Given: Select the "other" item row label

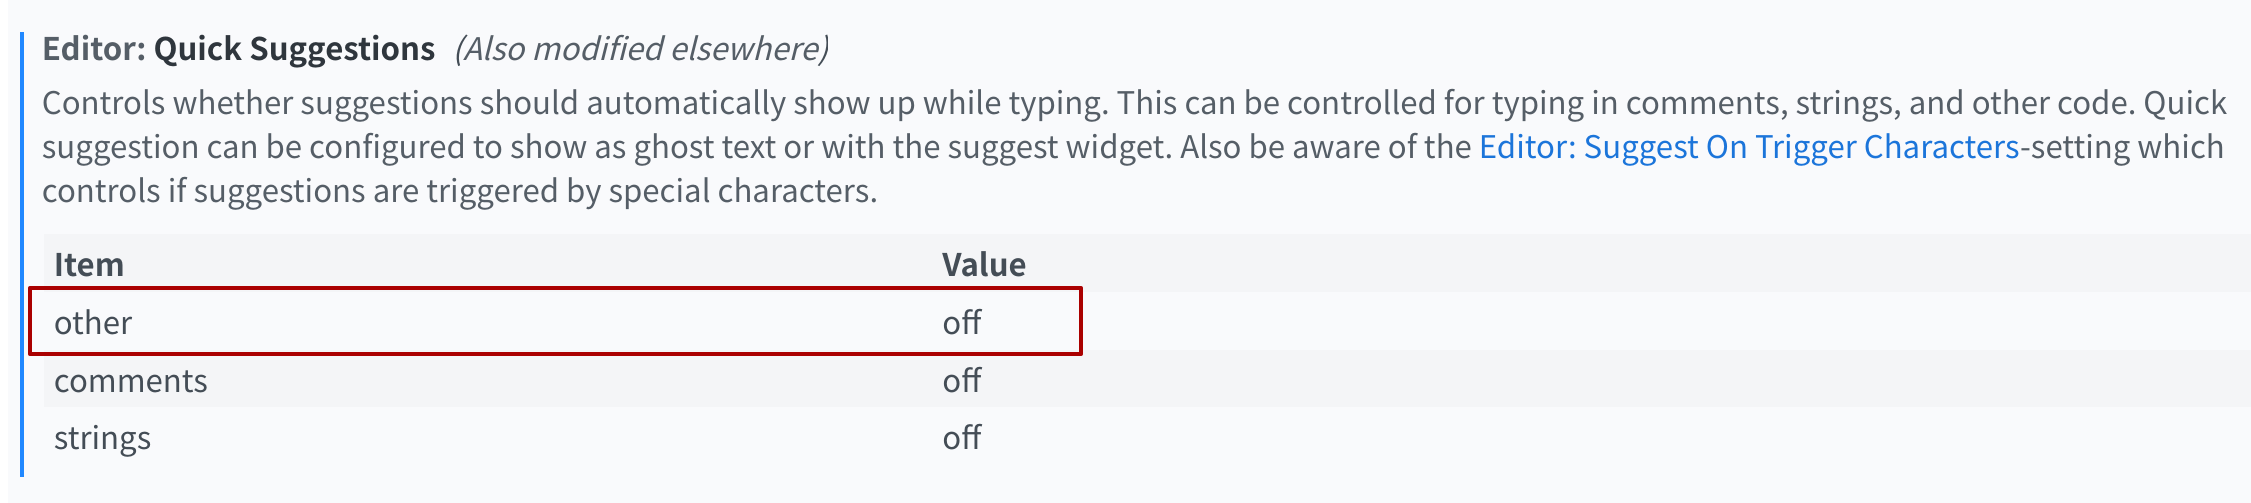Looking at the screenshot, I should [93, 322].
